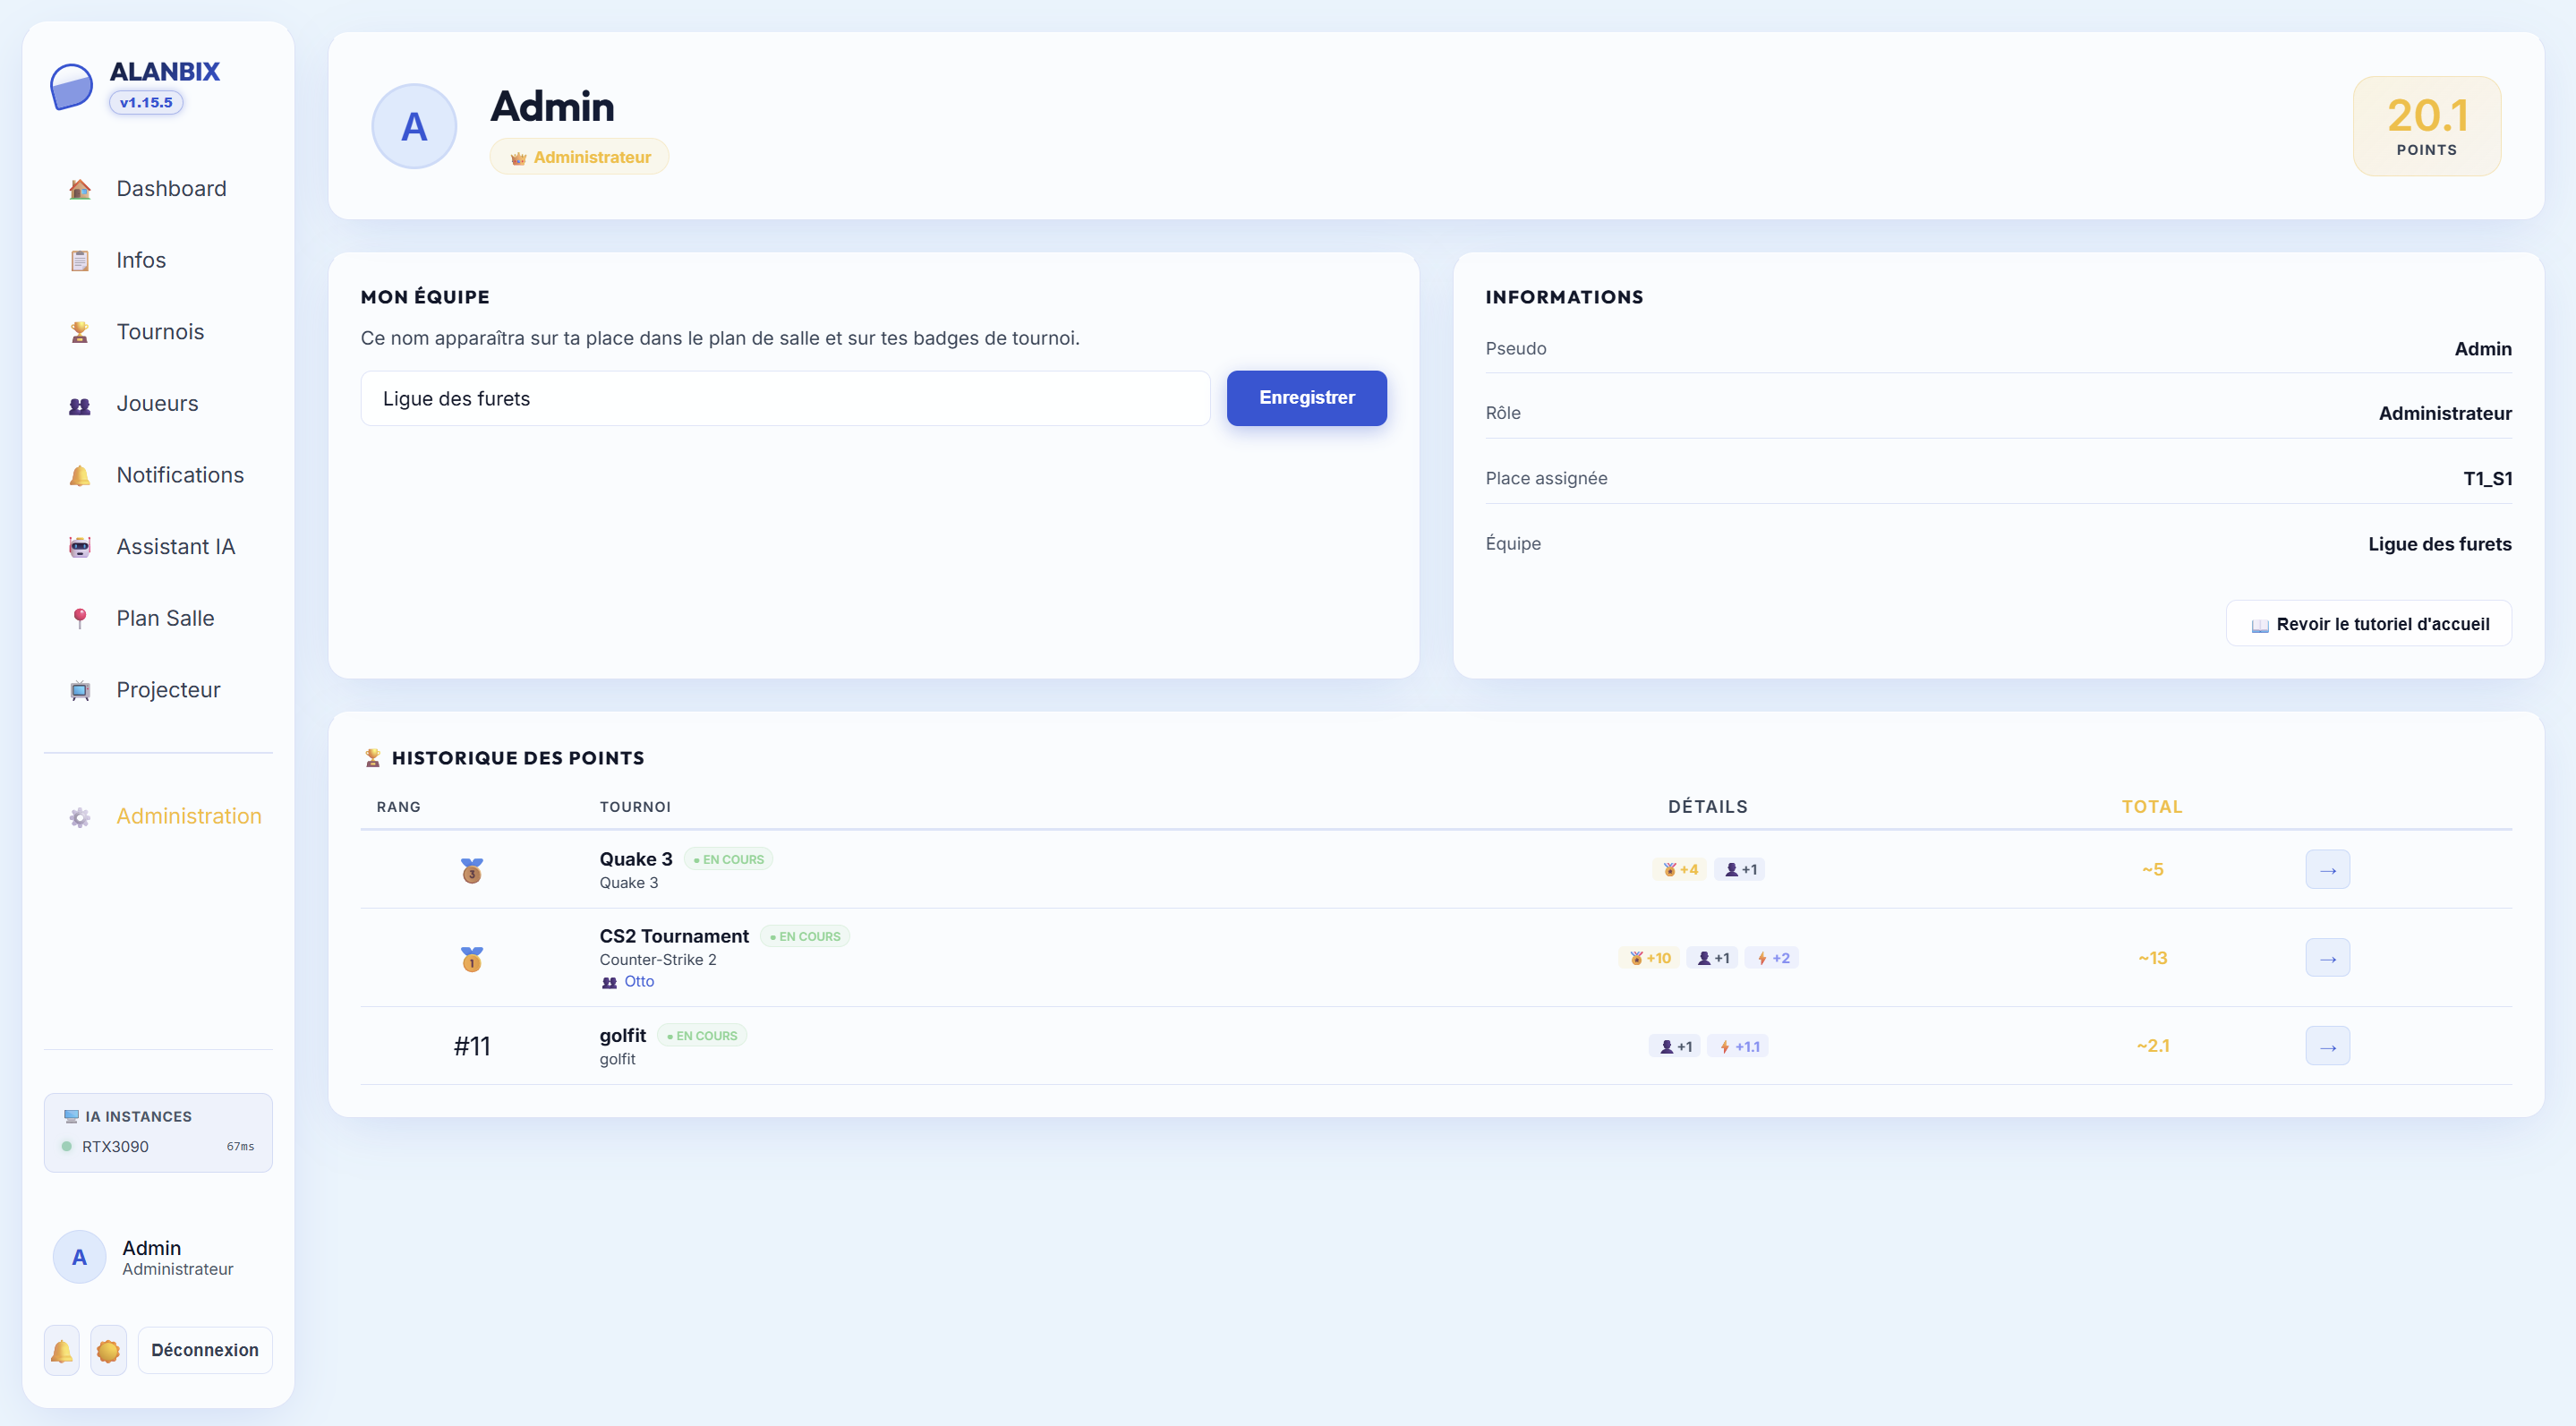This screenshot has width=2576, height=1426.
Task: Click the 20.1 points badge
Action: (2427, 126)
